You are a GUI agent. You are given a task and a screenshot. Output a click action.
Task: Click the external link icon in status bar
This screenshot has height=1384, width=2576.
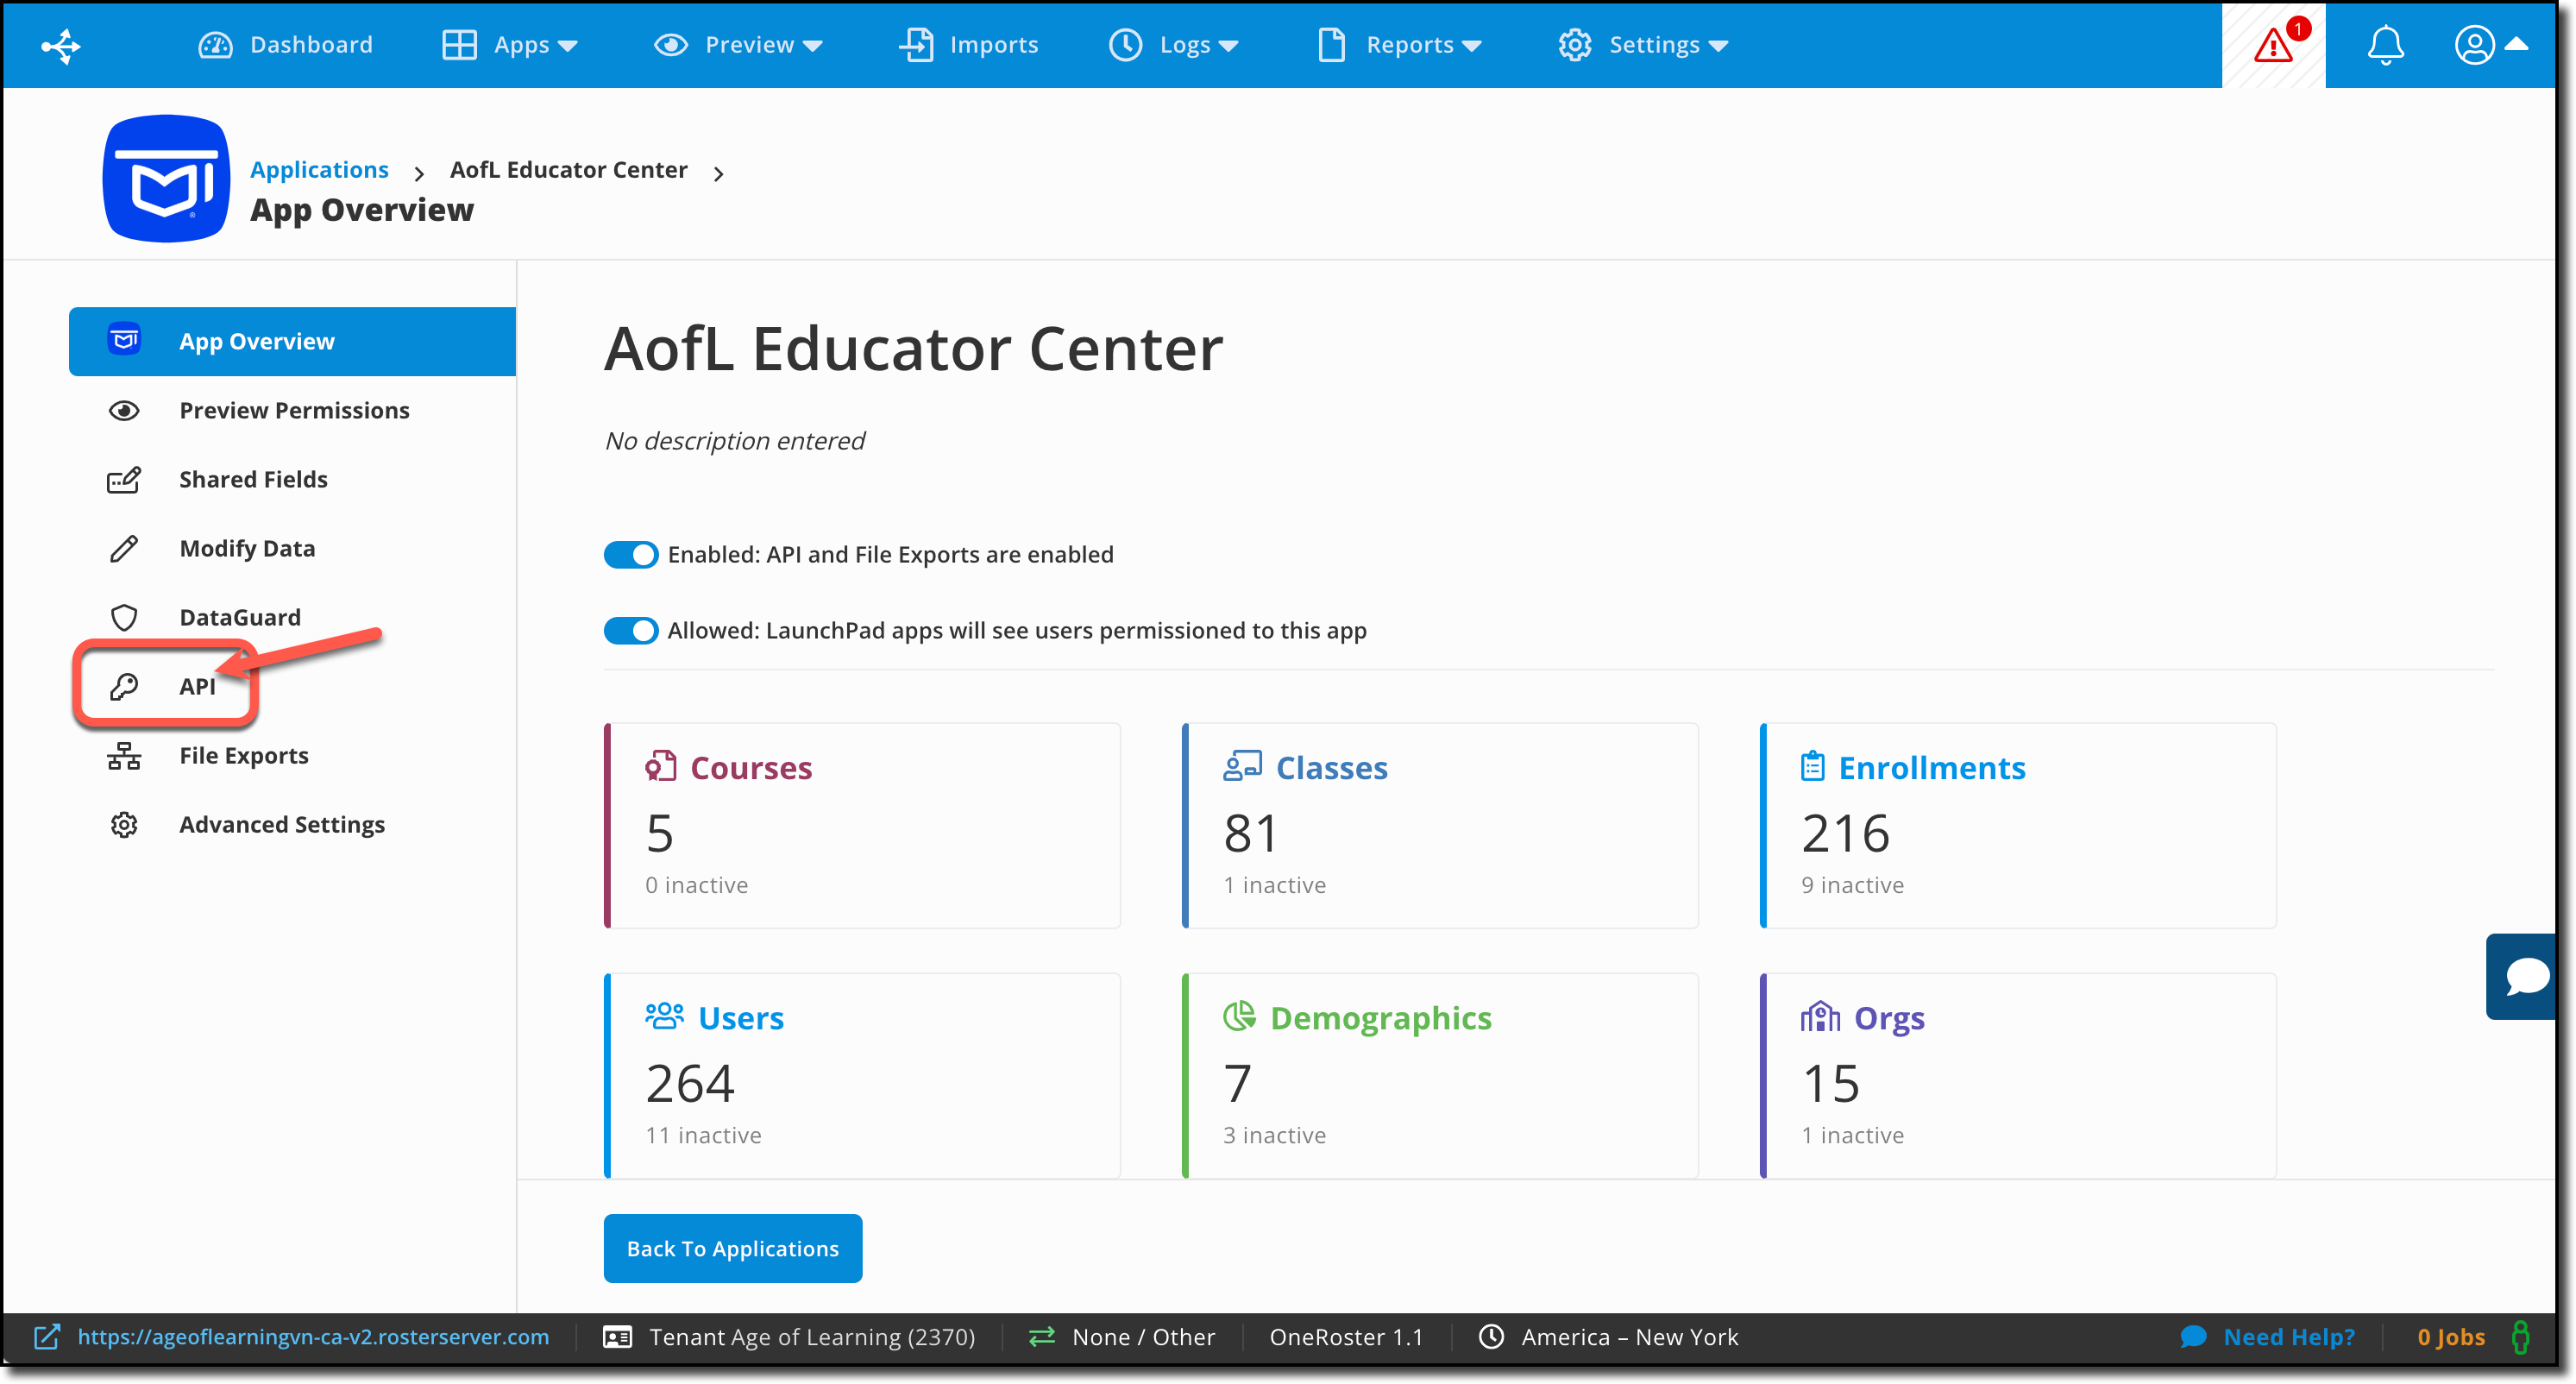point(47,1337)
